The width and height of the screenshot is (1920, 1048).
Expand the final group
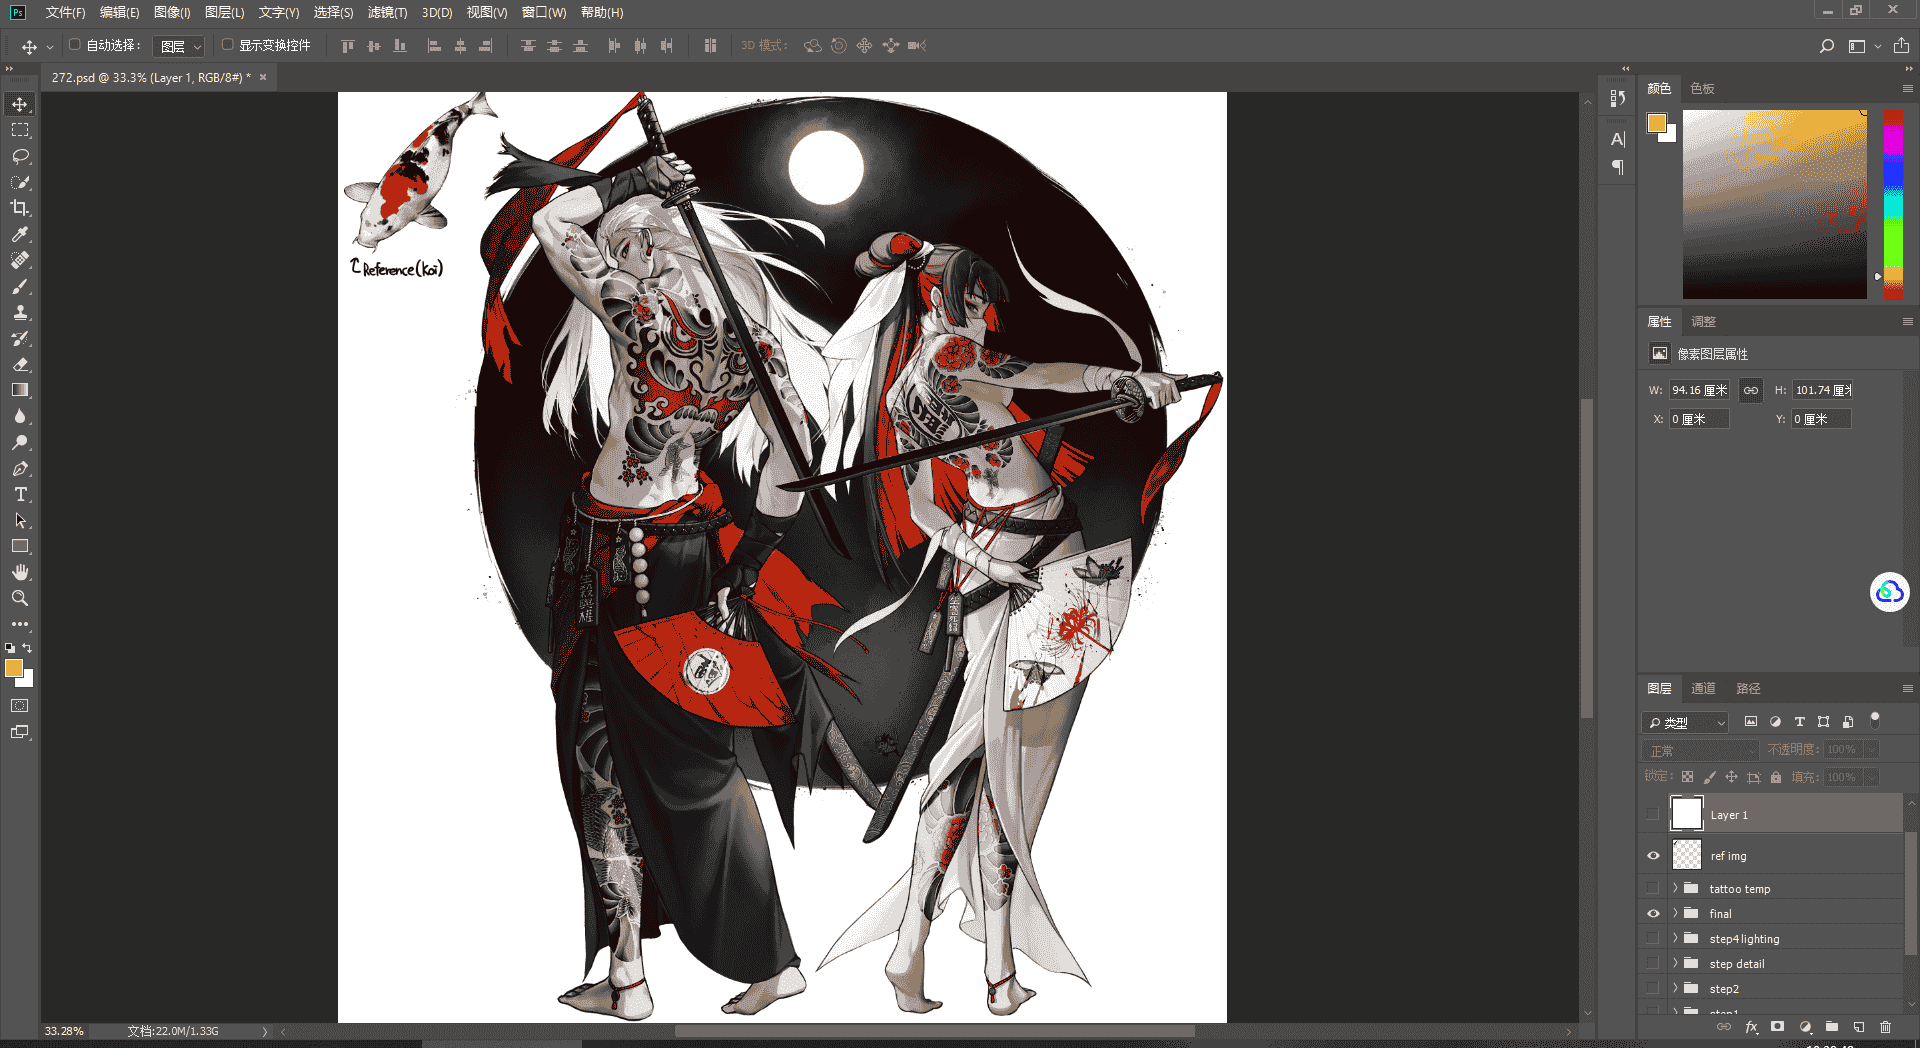(1675, 913)
